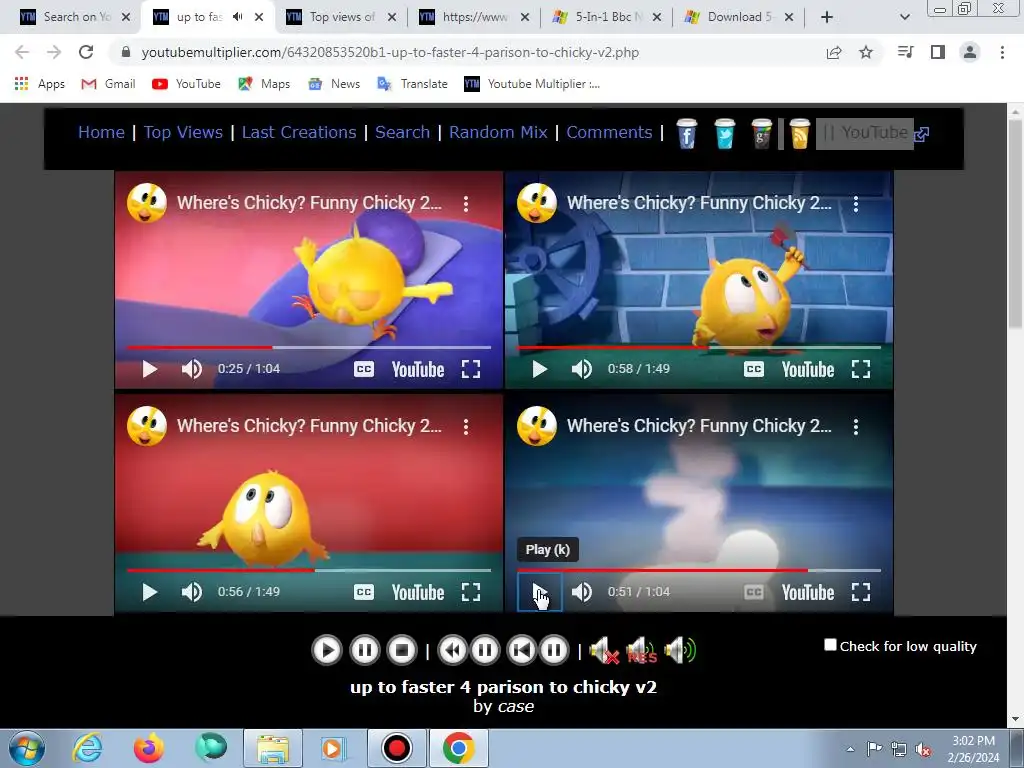1024x768 pixels.
Task: Enter fullscreen on the bottom-right video
Action: (x=861, y=592)
